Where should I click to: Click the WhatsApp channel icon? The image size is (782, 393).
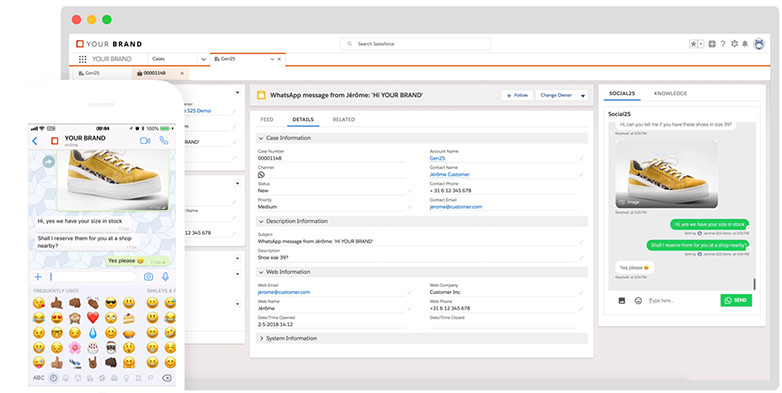(261, 175)
